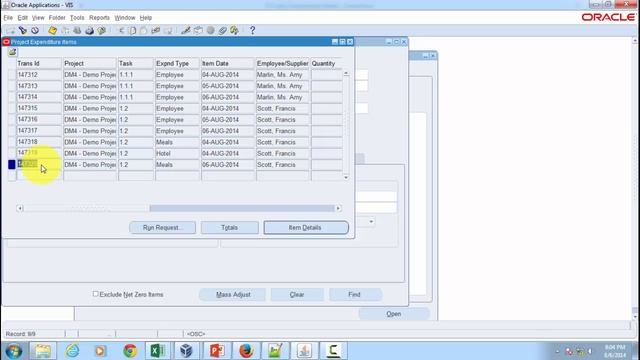Click the Close Form toolbar icon

point(102,30)
